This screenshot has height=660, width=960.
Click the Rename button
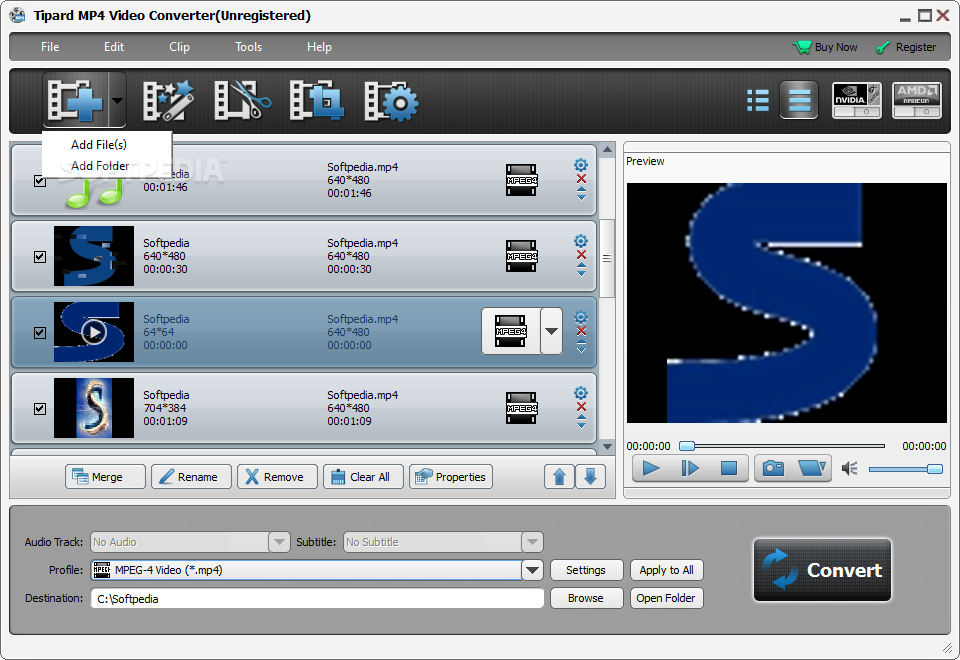coord(191,476)
